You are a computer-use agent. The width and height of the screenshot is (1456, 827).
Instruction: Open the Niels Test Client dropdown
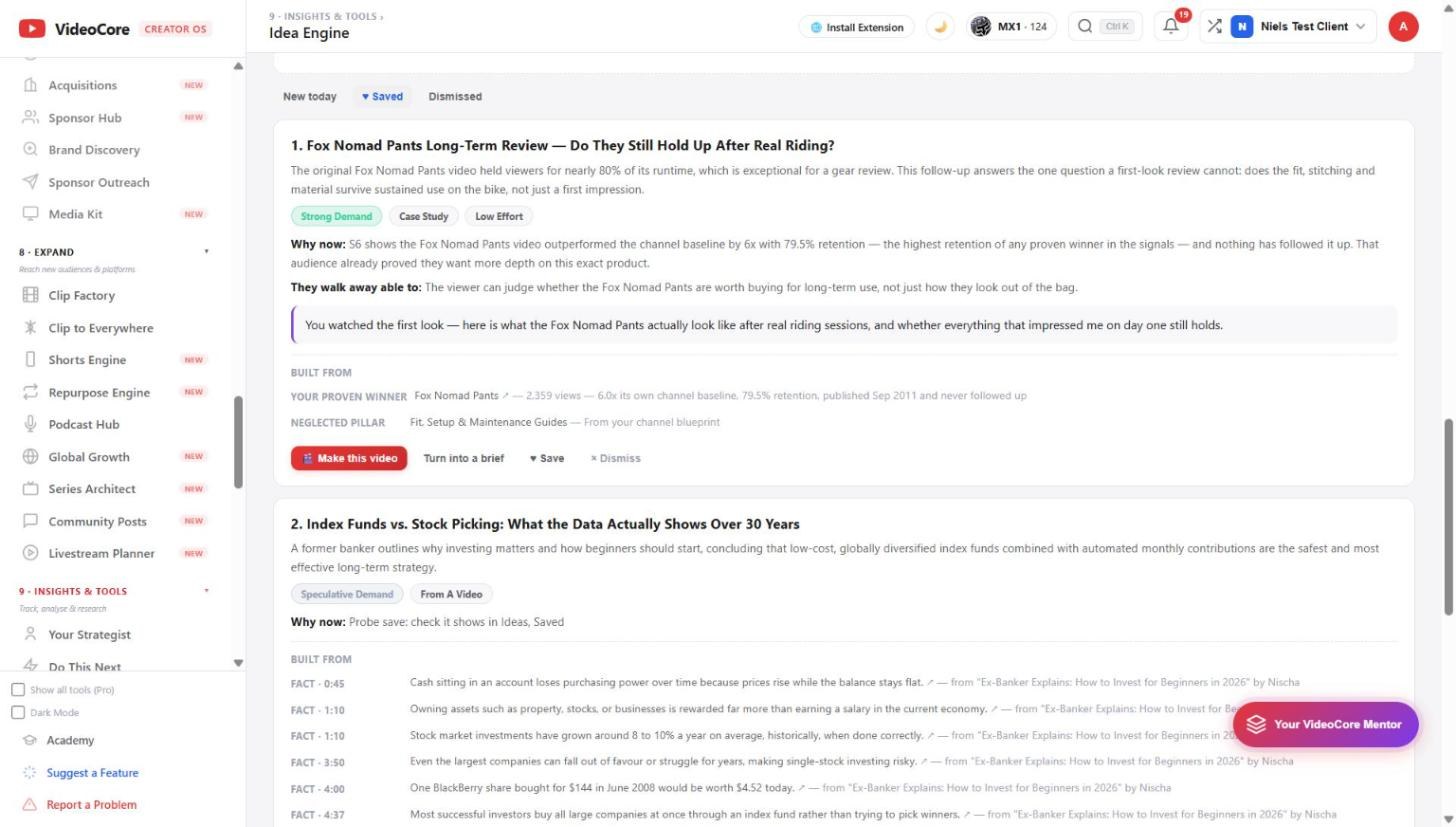1299,27
